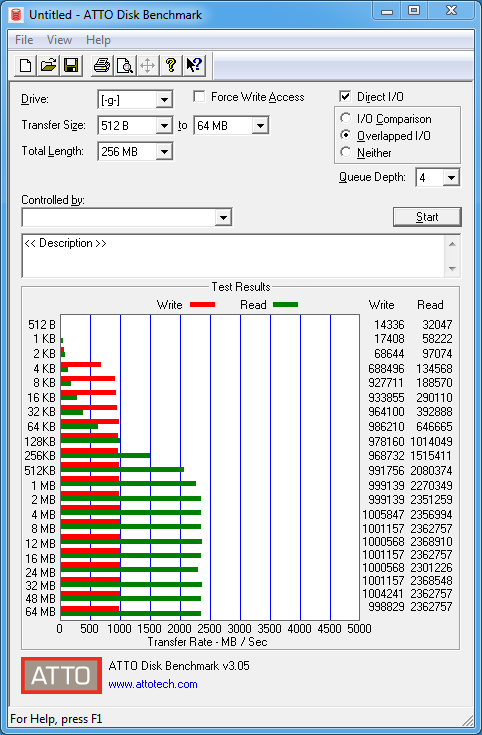
Task: Click read value 1014049 in 128KB row
Action: 431,442
